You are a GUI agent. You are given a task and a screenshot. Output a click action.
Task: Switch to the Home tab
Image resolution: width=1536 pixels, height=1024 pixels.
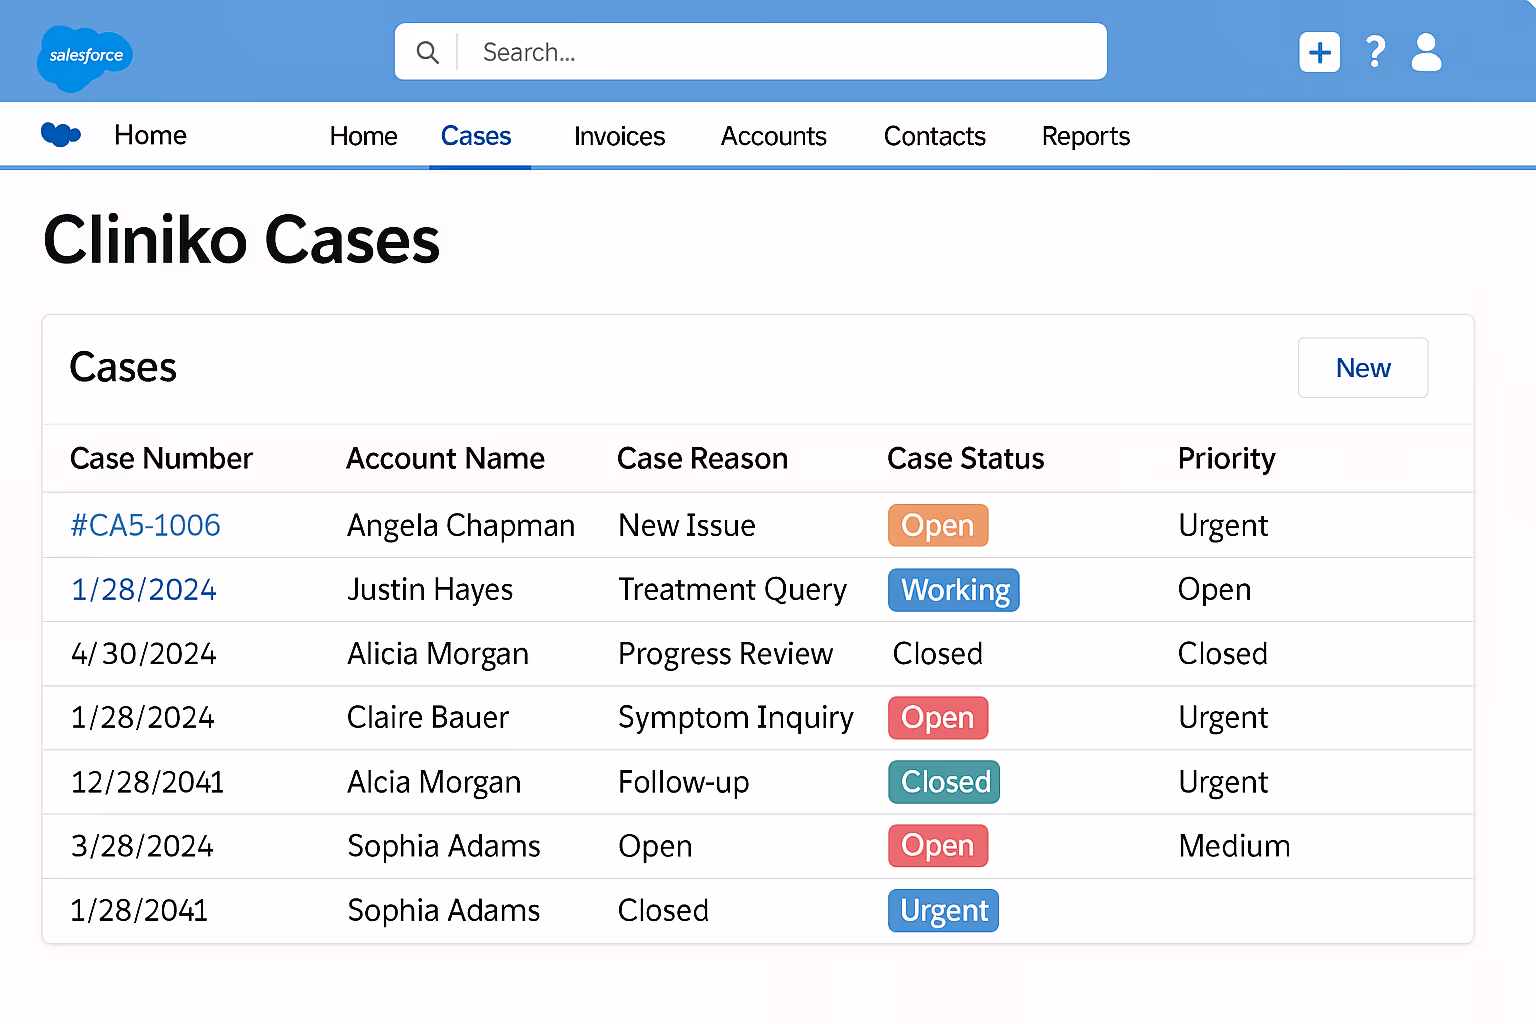[363, 136]
